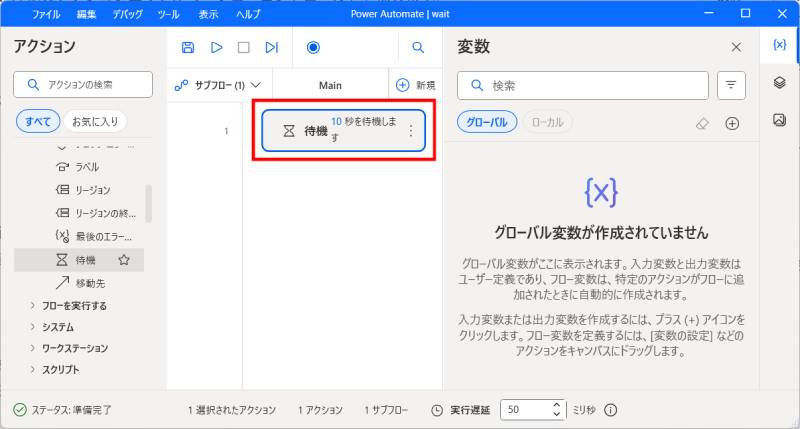800x429 pixels.
Task: Open the images panel icon
Action: click(x=779, y=120)
